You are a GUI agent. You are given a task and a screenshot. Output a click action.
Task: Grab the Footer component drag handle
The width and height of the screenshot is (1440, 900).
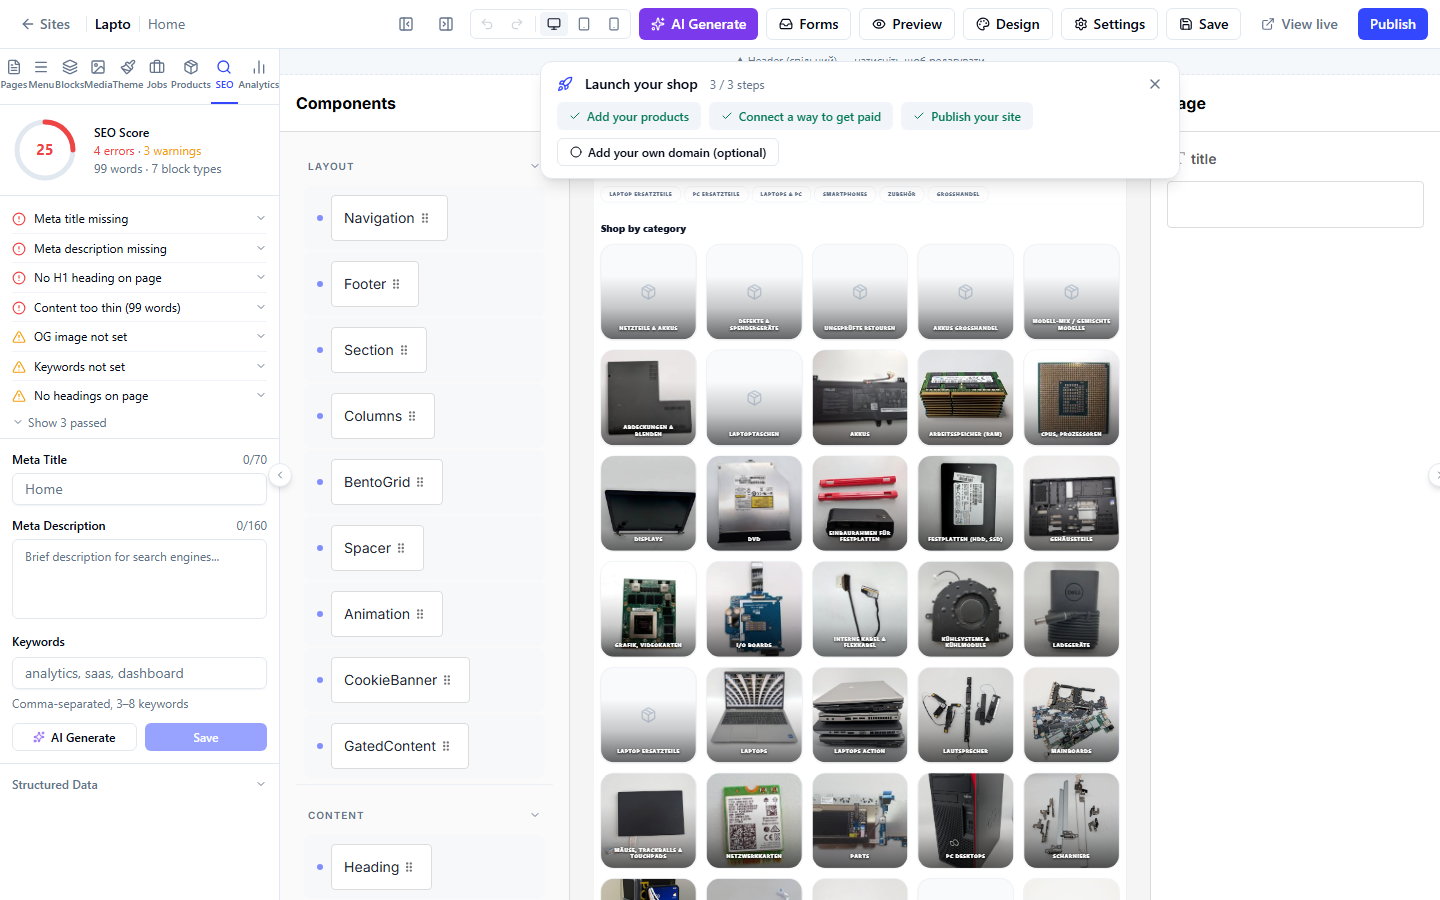click(396, 284)
